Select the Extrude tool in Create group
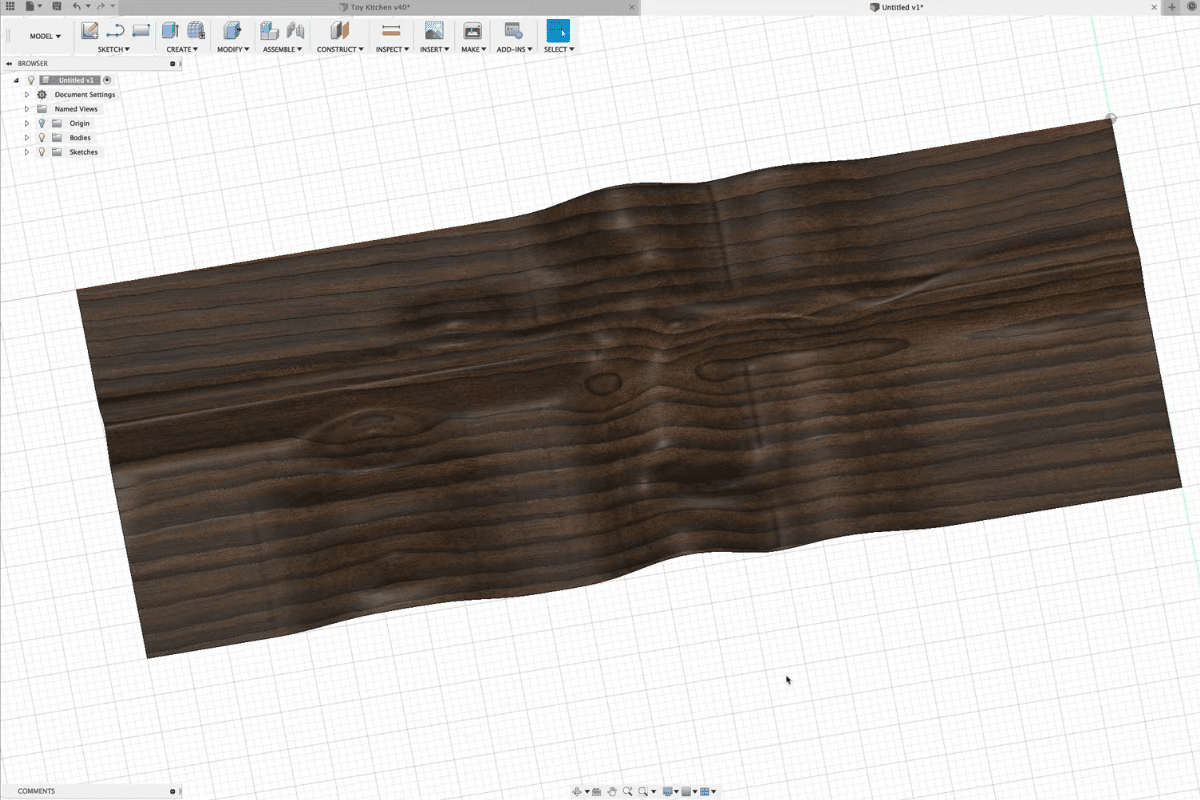 pos(170,30)
